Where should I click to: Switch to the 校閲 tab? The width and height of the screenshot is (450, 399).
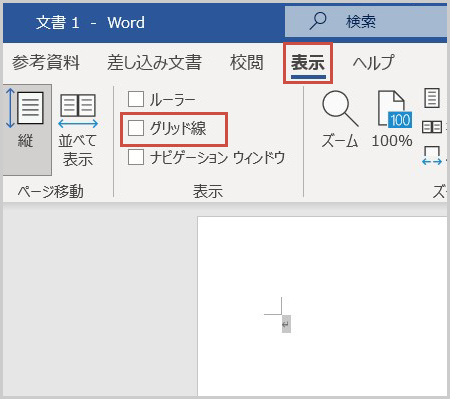(247, 63)
